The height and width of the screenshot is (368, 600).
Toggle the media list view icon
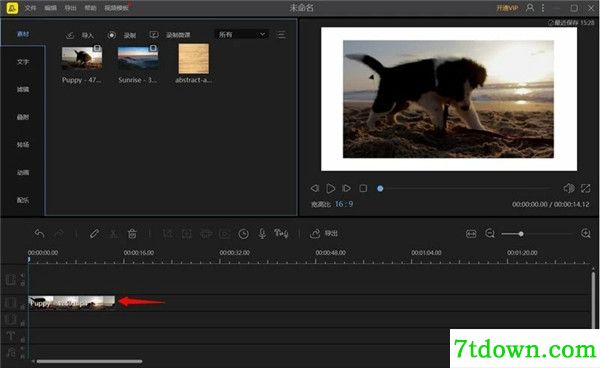[281, 35]
